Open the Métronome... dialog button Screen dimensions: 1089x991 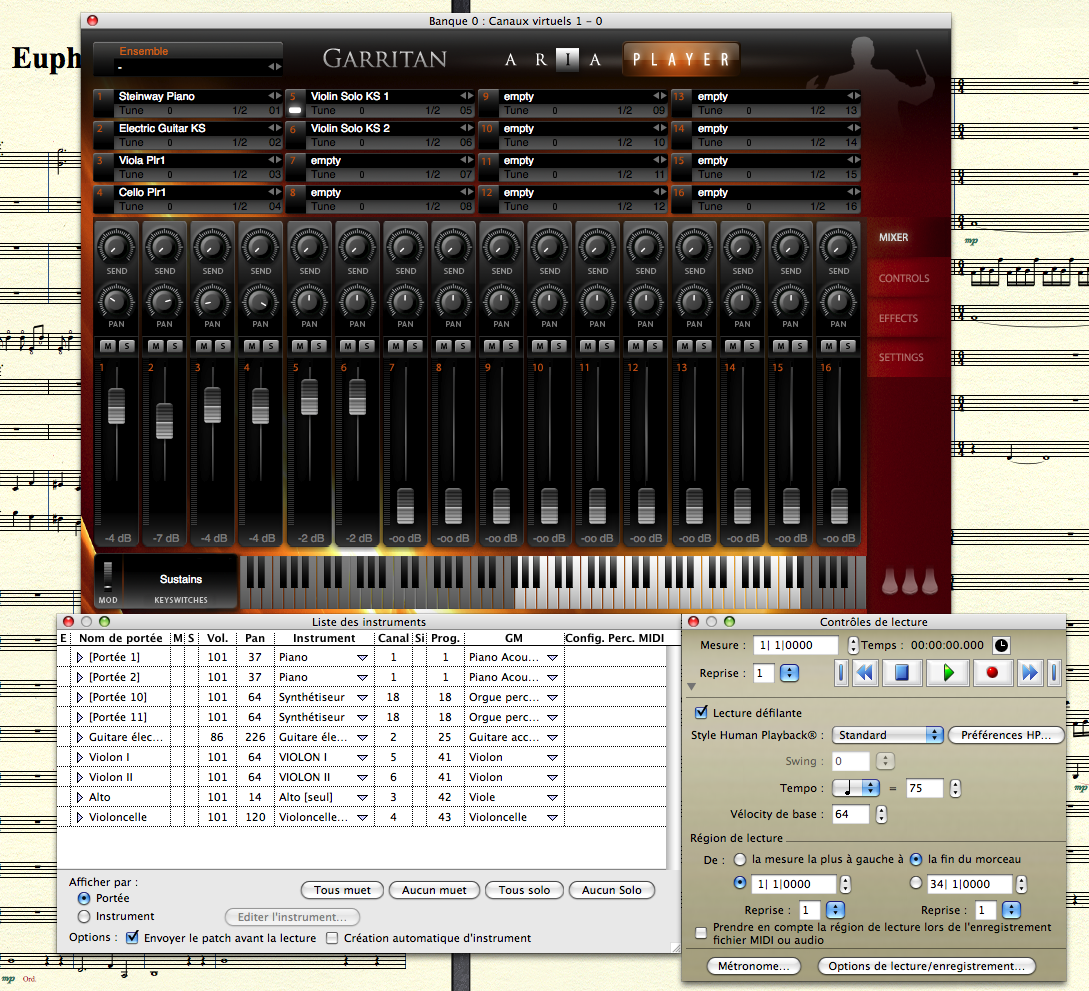pos(753,966)
